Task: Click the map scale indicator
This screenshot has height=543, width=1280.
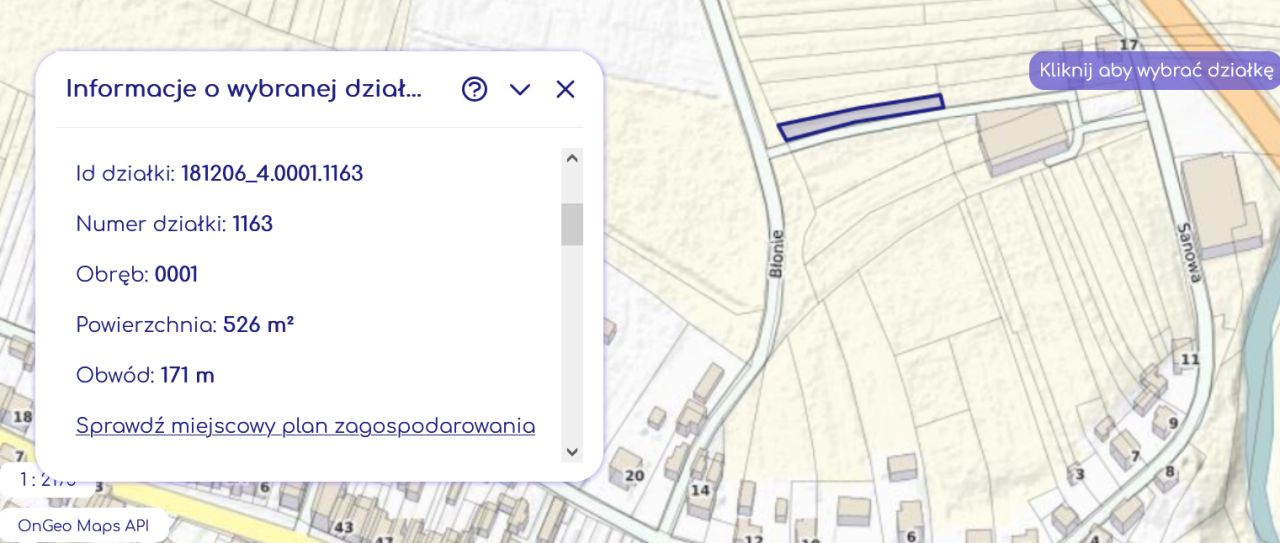Action: pos(48,480)
